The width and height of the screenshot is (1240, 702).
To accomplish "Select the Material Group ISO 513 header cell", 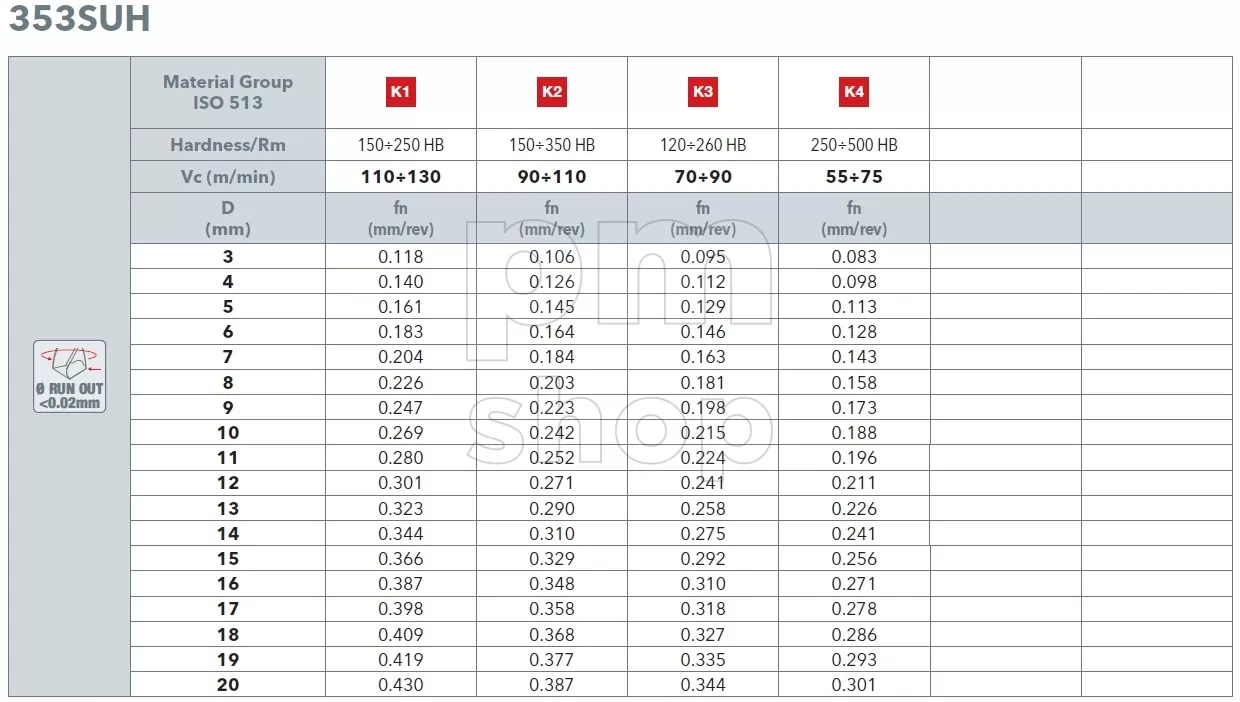I will [x=228, y=92].
